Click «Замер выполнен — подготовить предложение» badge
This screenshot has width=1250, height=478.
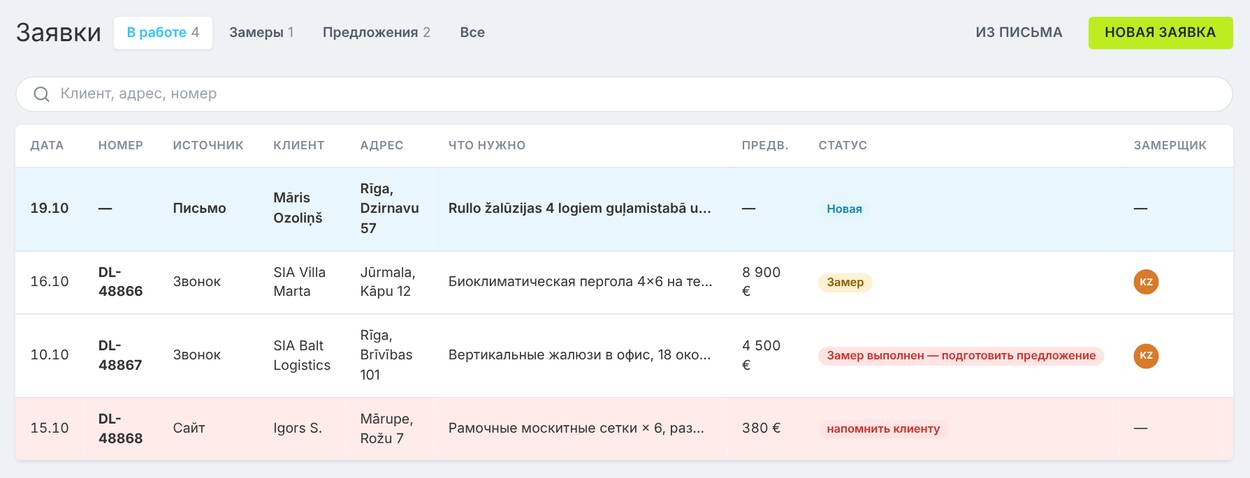click(961, 355)
